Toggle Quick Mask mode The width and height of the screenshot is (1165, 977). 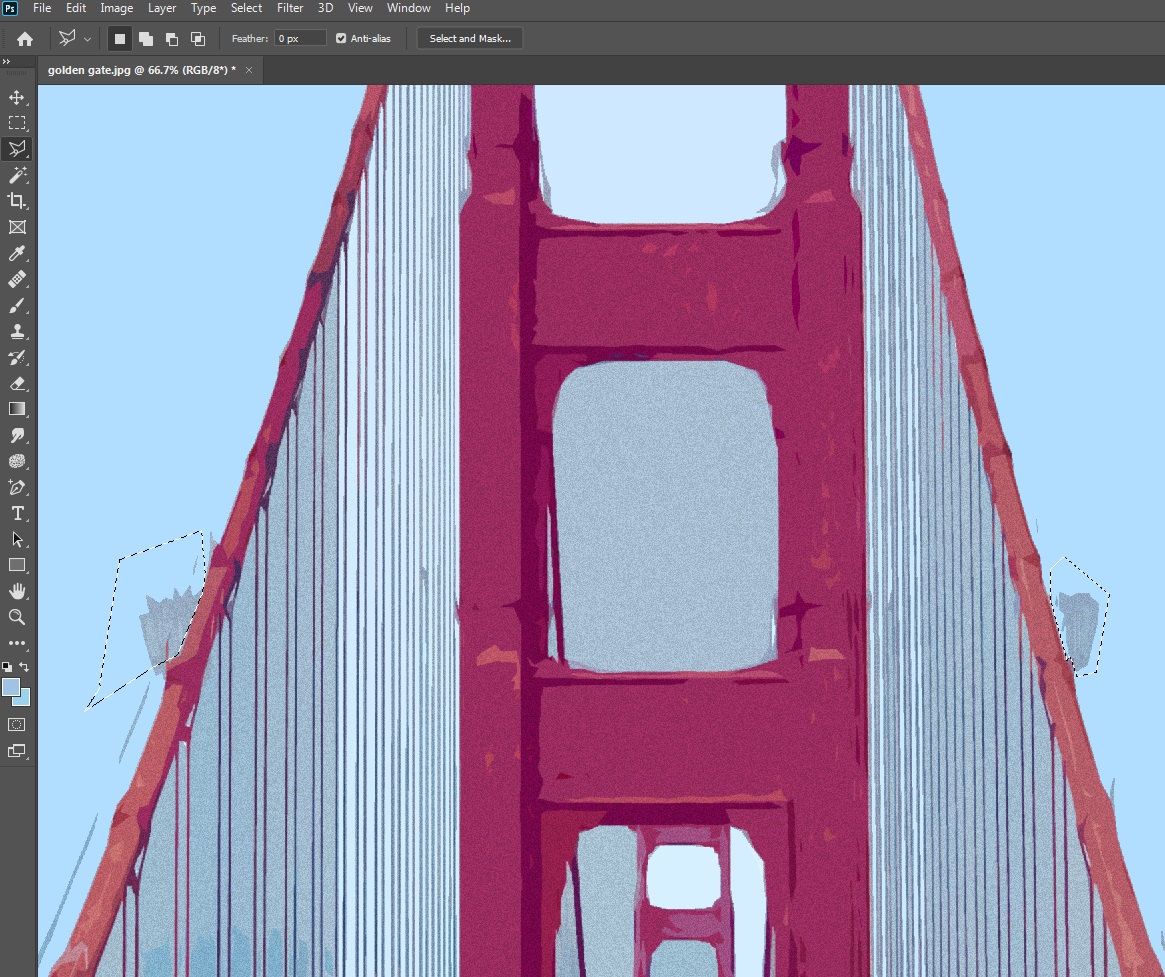[x=17, y=724]
